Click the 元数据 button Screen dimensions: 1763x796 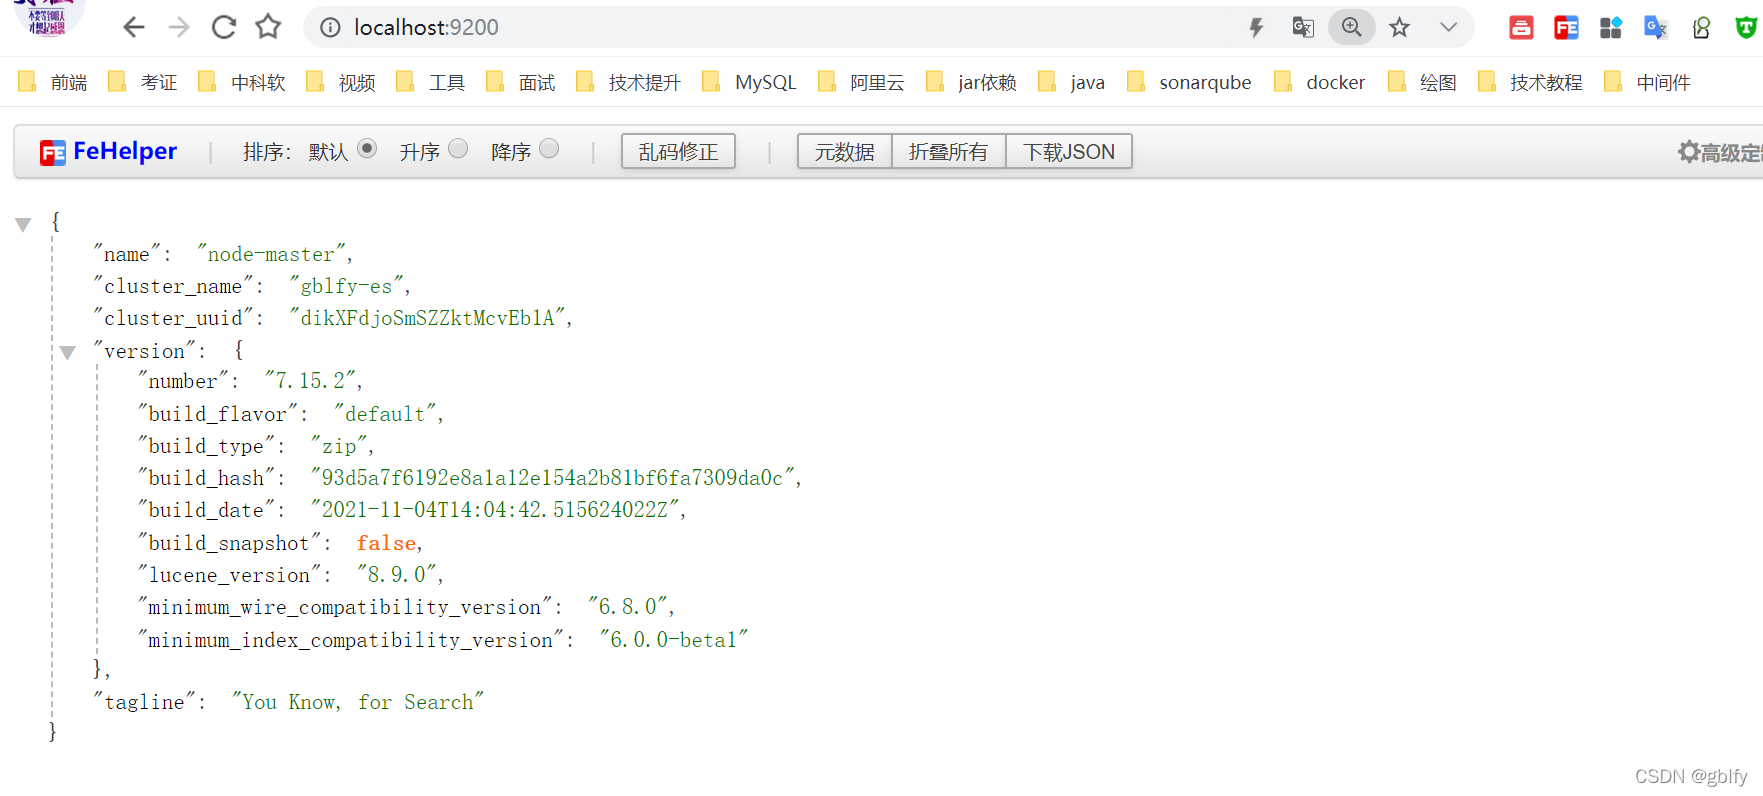[x=844, y=151]
